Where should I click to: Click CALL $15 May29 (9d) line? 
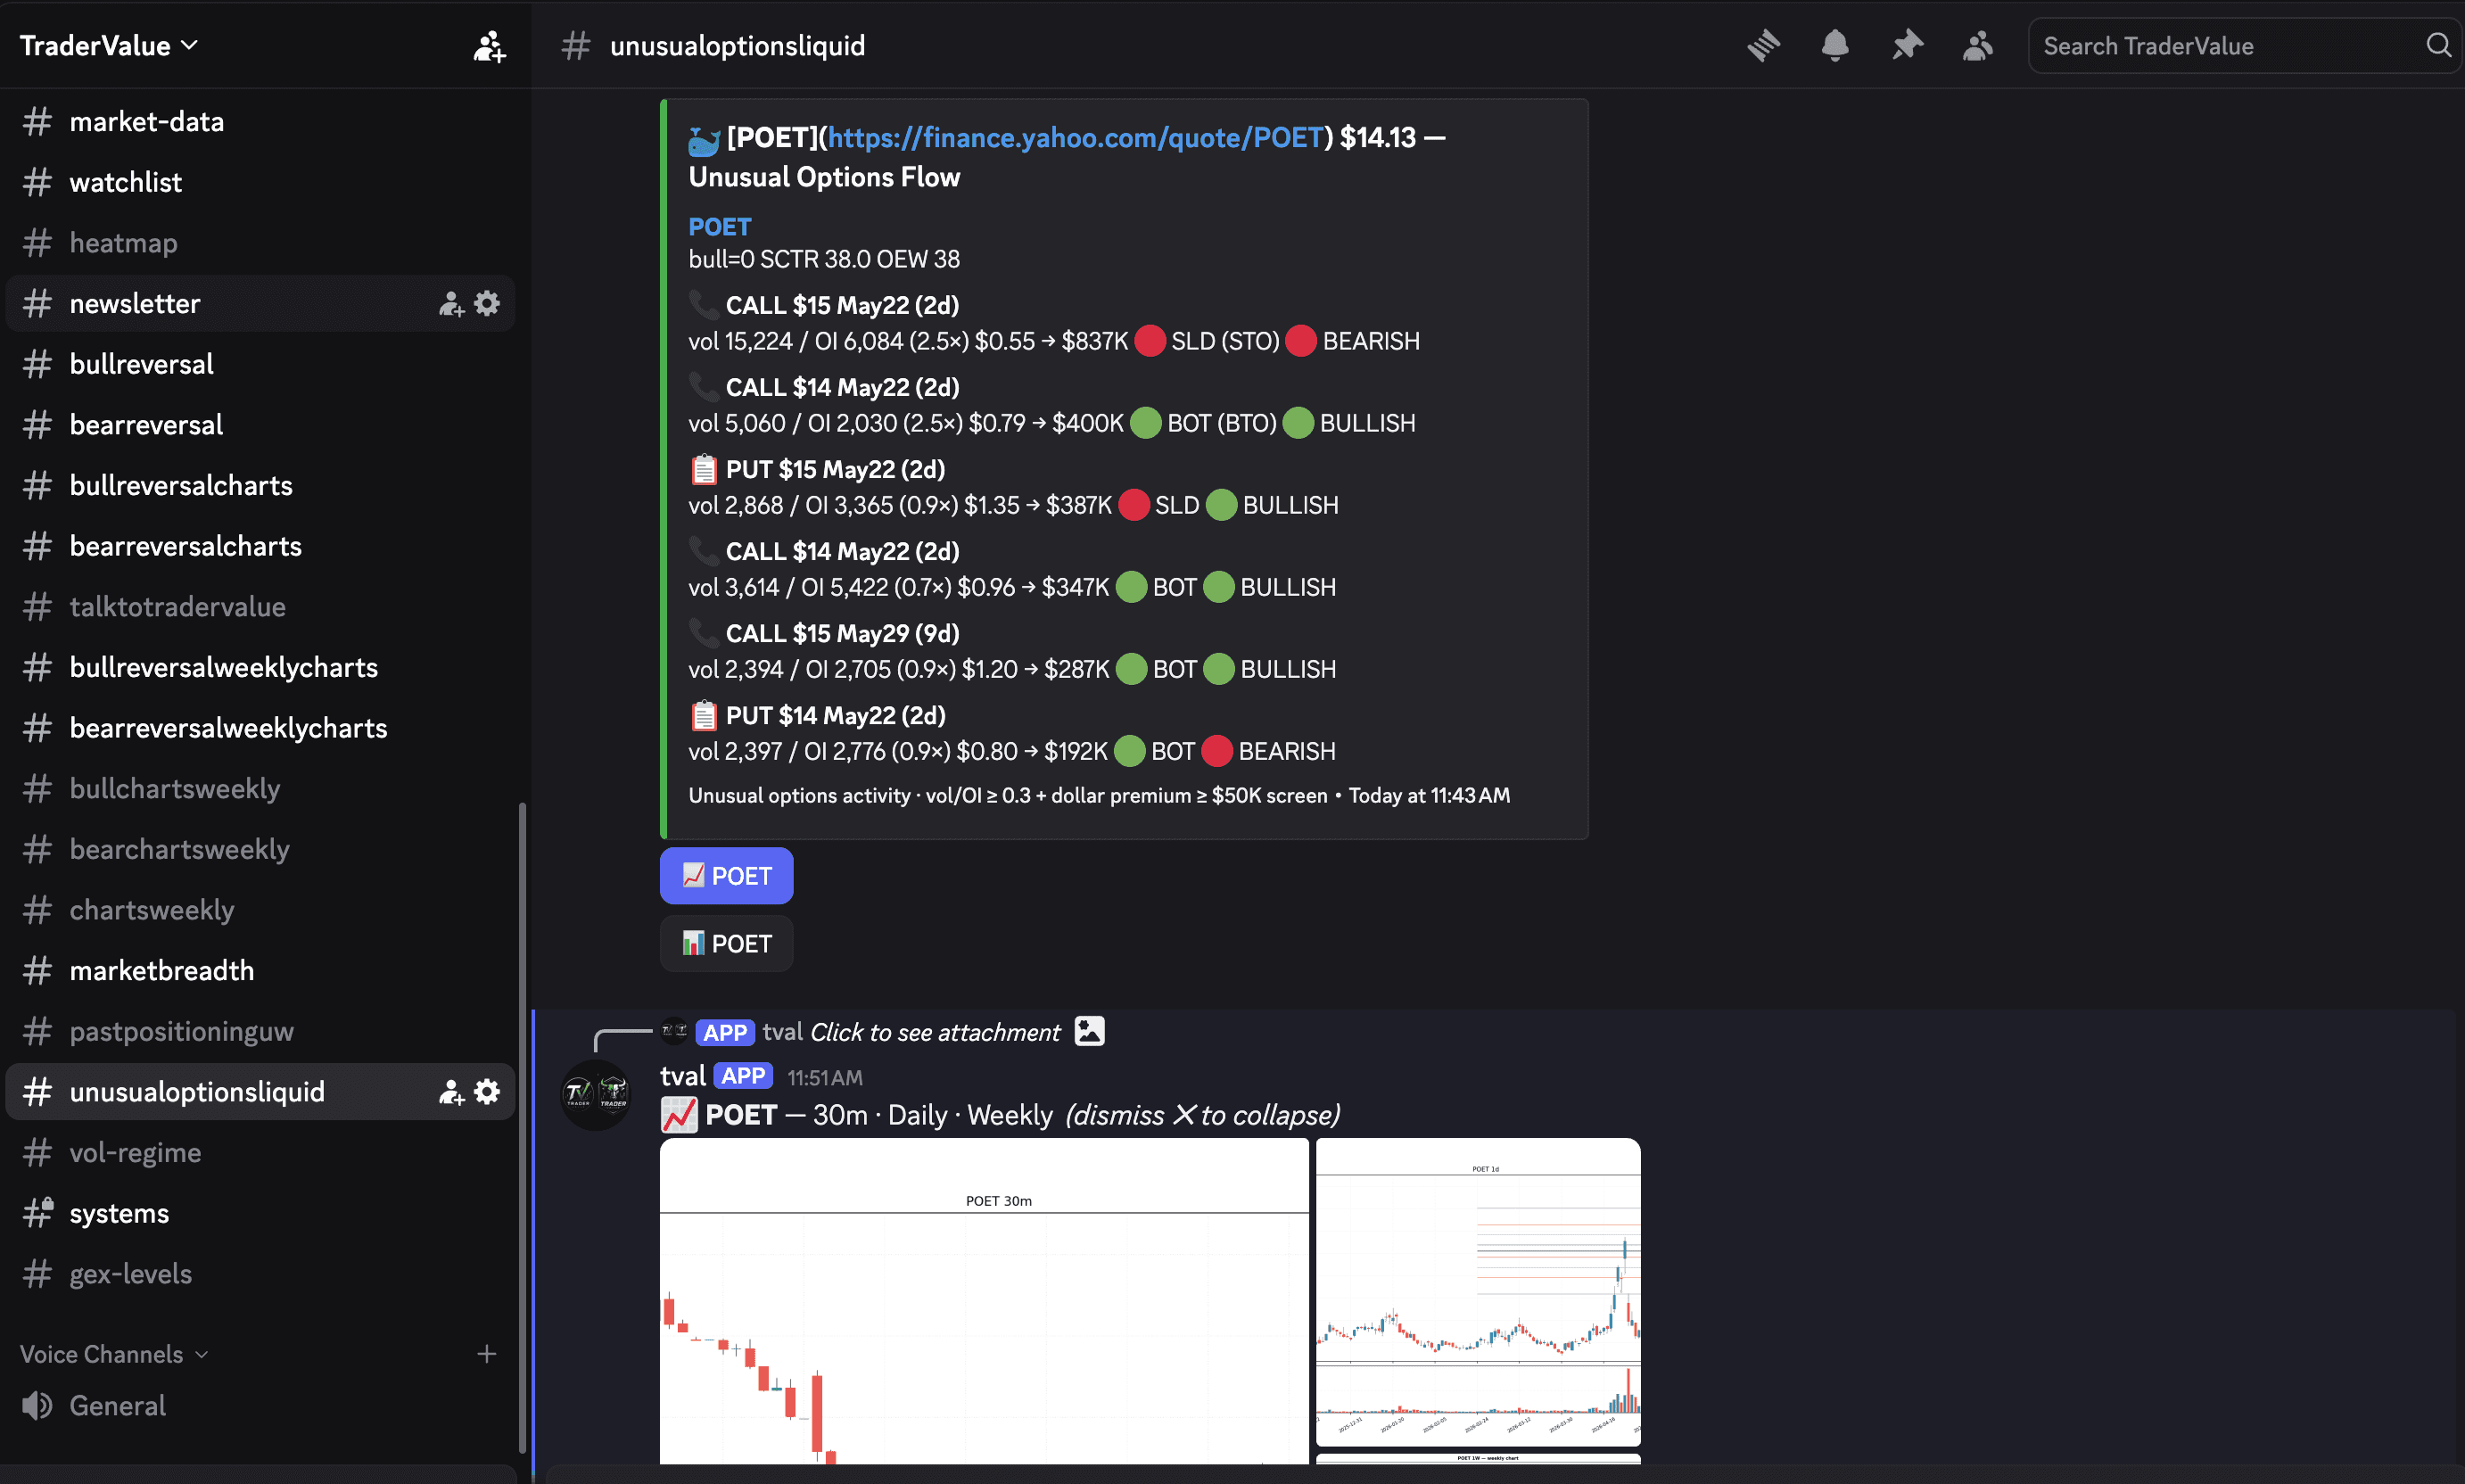tap(842, 634)
